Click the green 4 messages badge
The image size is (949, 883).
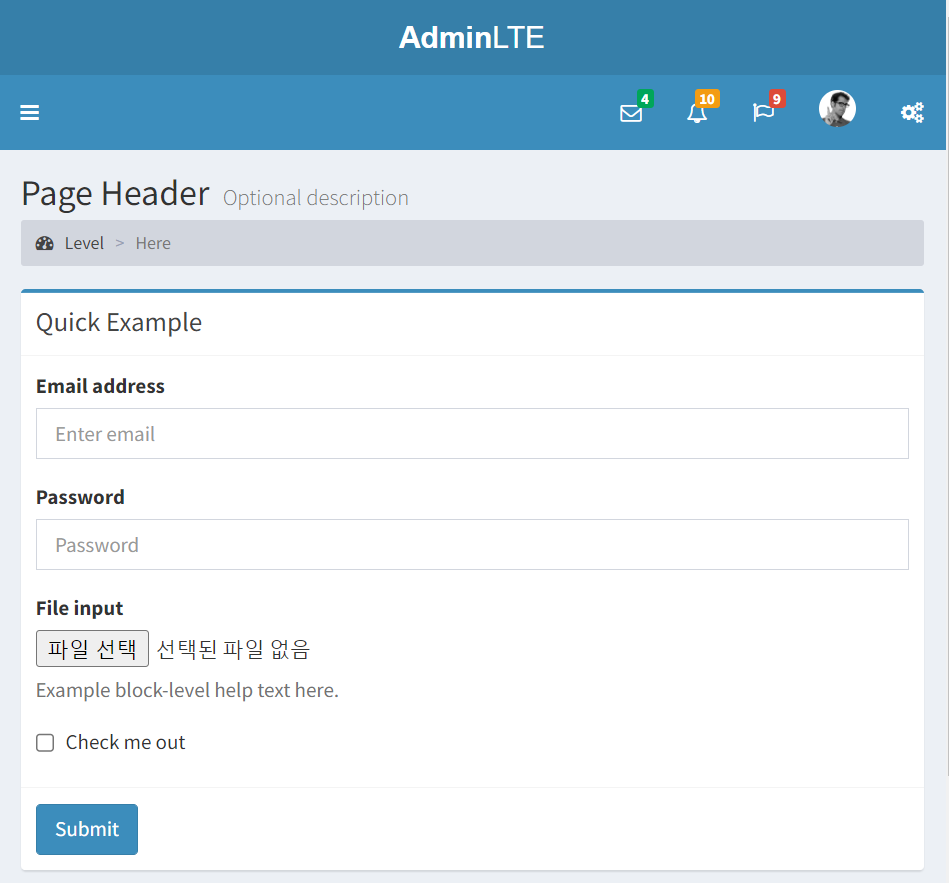(645, 99)
